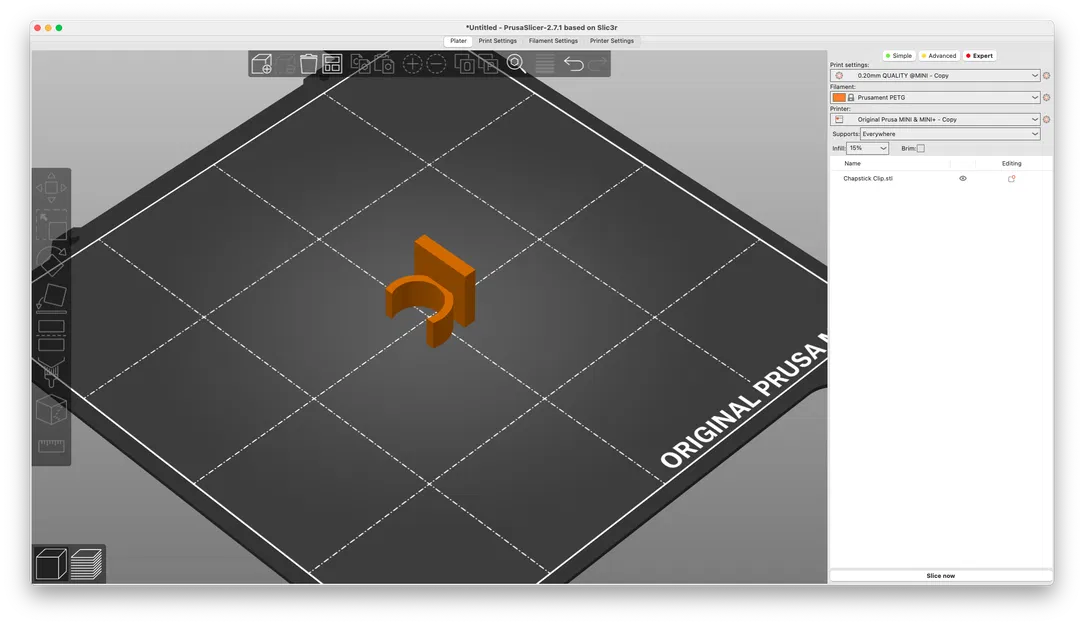Switch to Advanced mode
The width and height of the screenshot is (1084, 625).
point(938,55)
